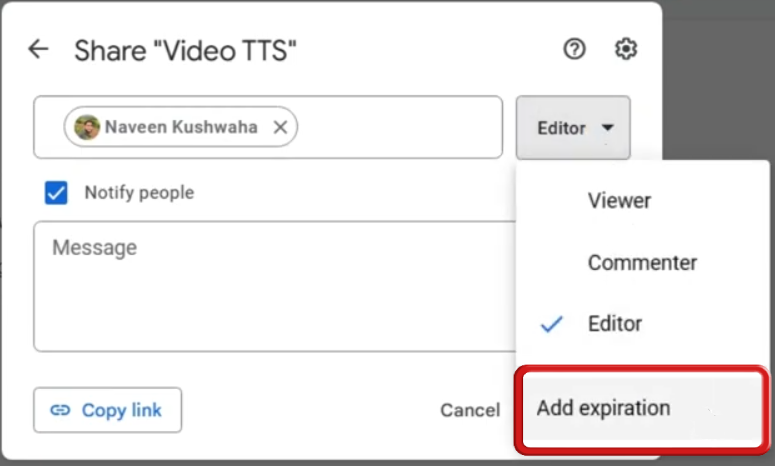775x466 pixels.
Task: Uncheck the Notify people checkbox
Action: click(x=56, y=192)
